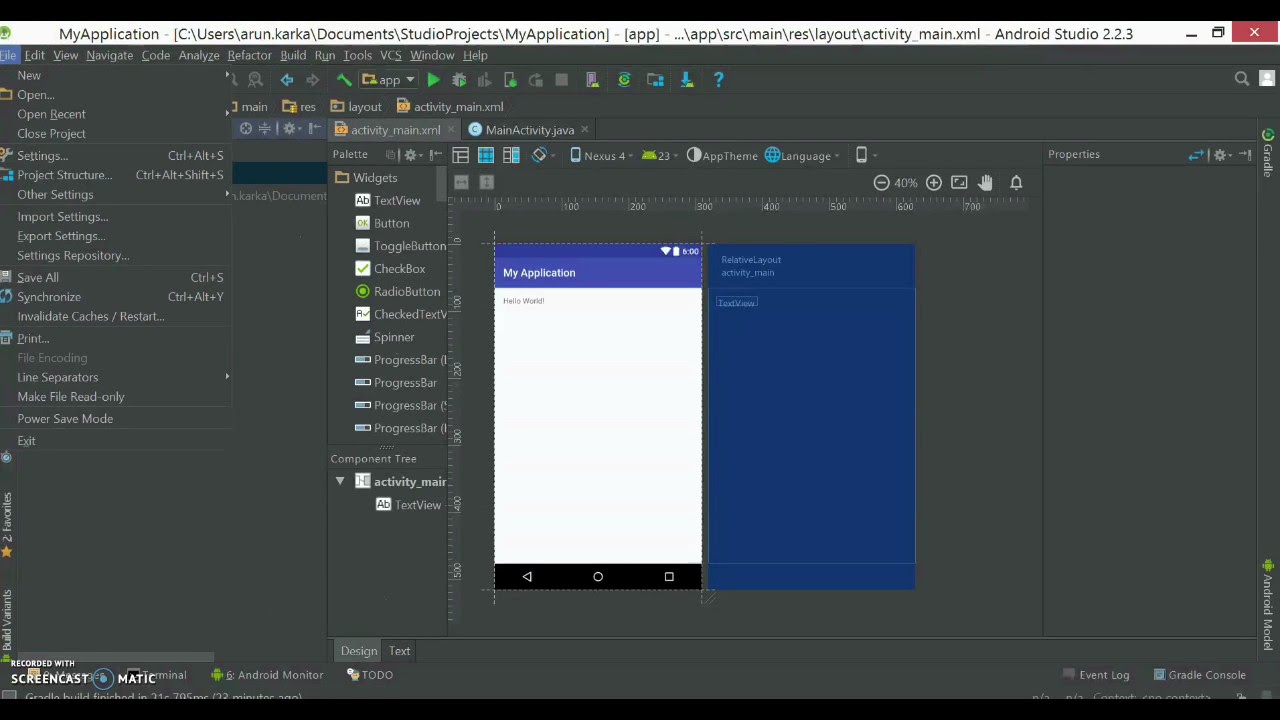Switch to the MainActivity.java tab
This screenshot has height=720, width=1280.
pyautogui.click(x=529, y=130)
